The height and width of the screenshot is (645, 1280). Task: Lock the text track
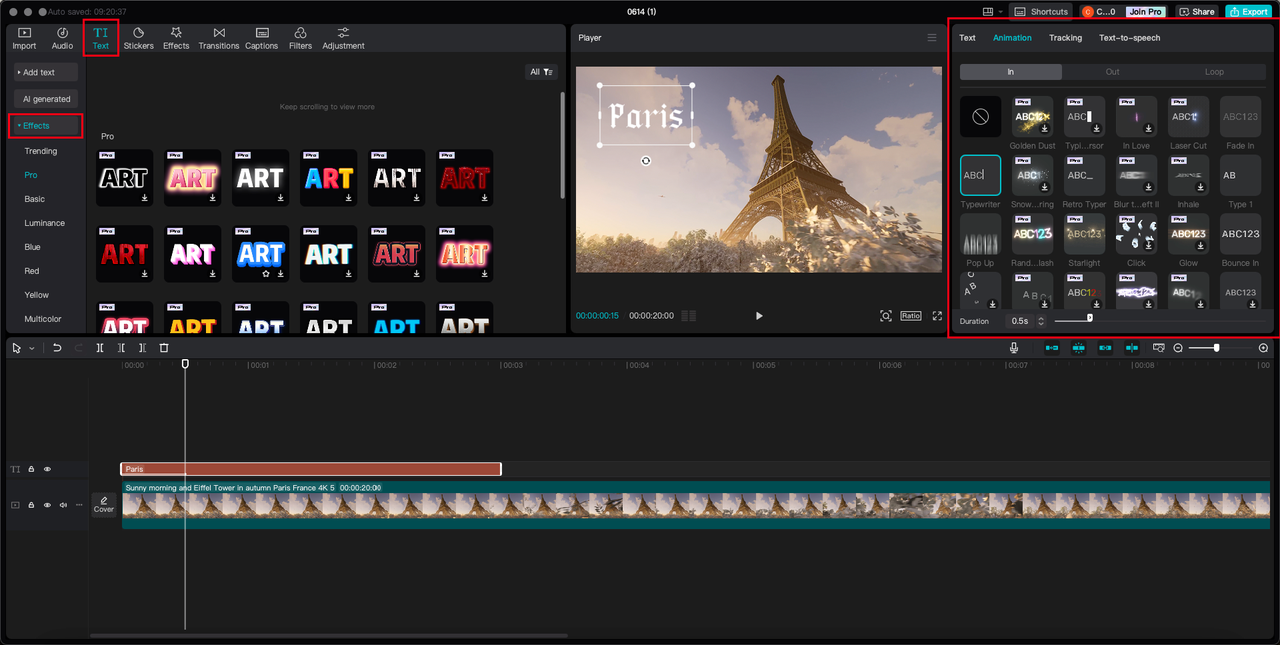point(31,469)
